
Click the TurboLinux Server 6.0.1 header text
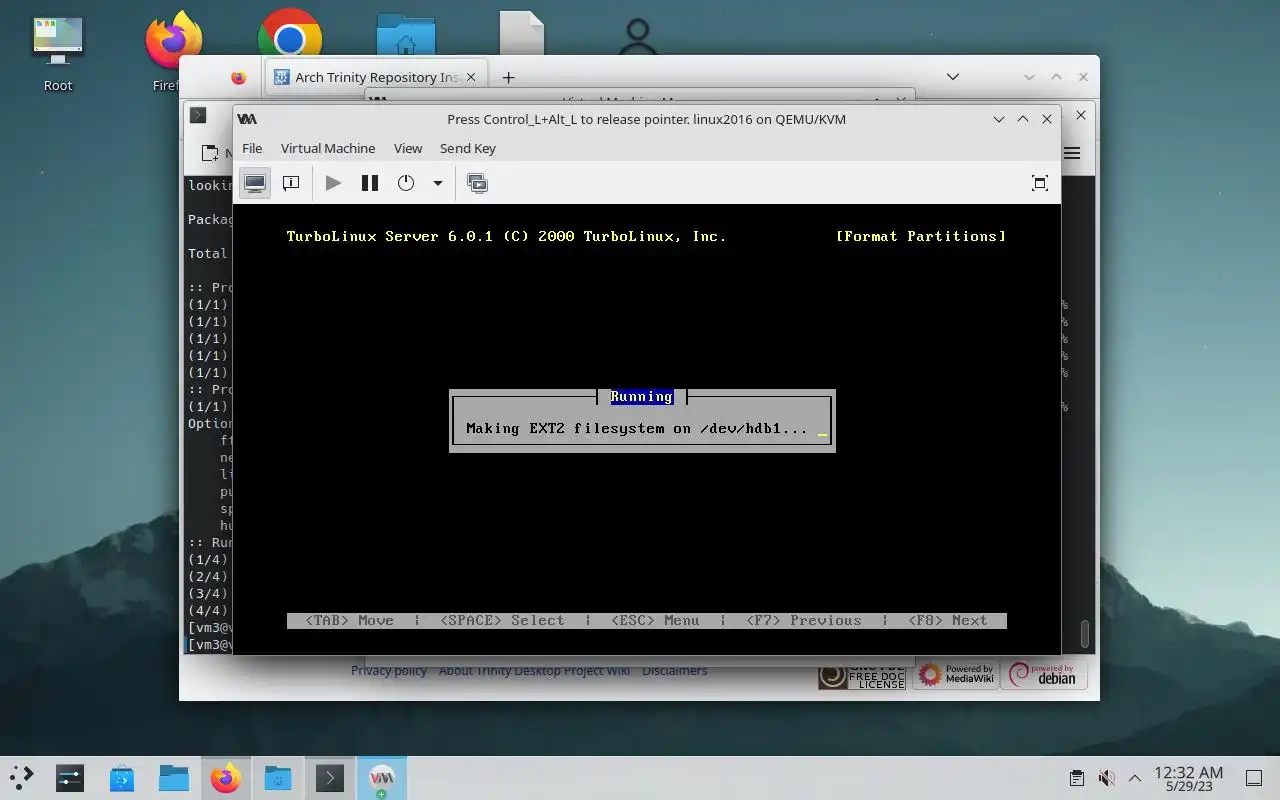(506, 236)
